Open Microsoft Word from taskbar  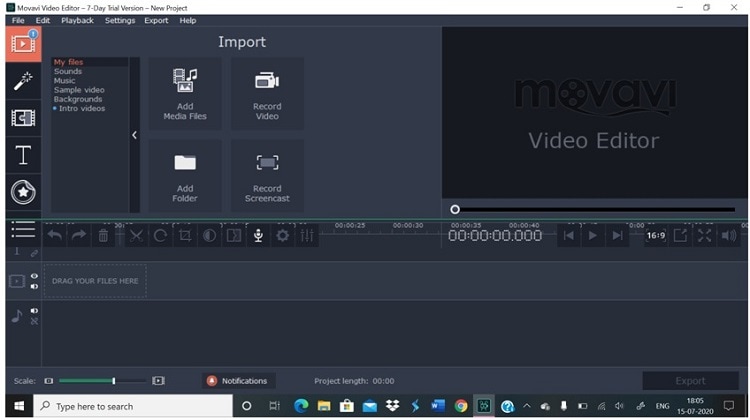pyautogui.click(x=438, y=406)
